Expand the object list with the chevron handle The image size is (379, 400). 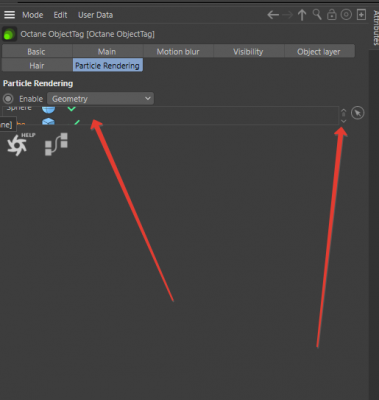coord(344,116)
